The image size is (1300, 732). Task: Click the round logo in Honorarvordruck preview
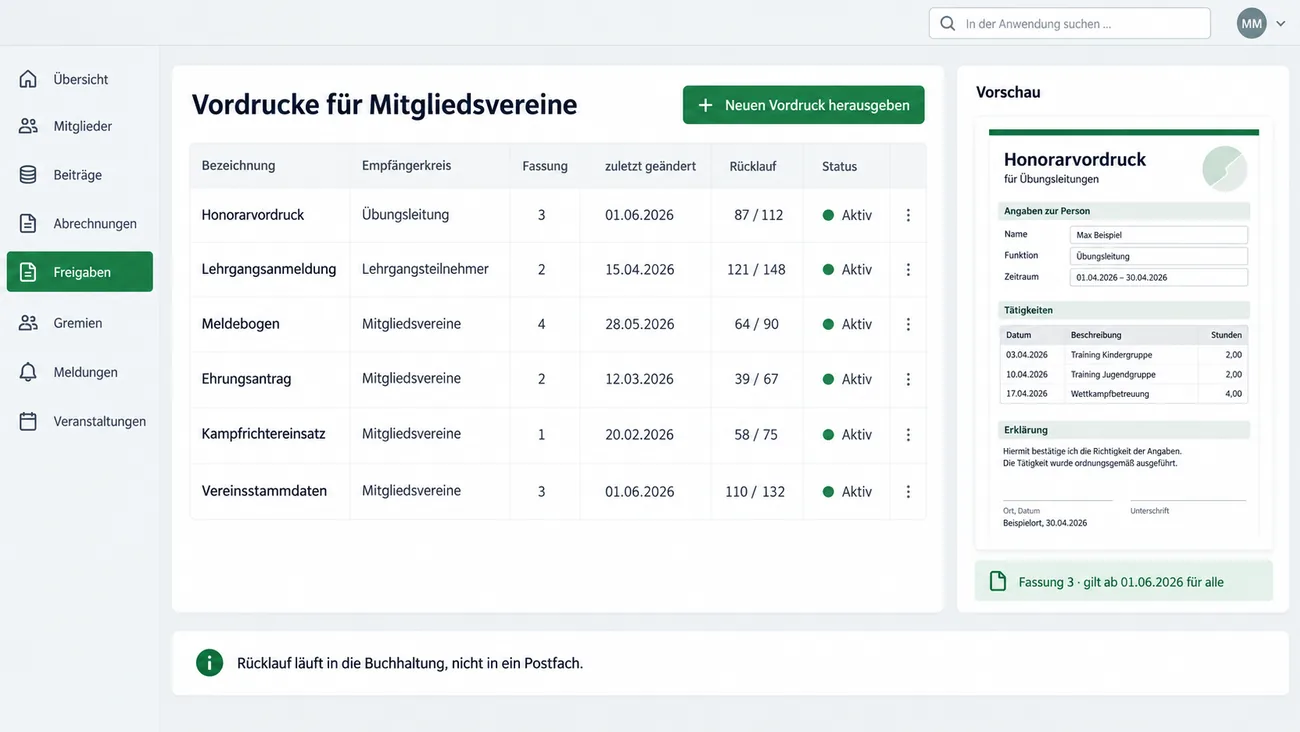click(1225, 168)
